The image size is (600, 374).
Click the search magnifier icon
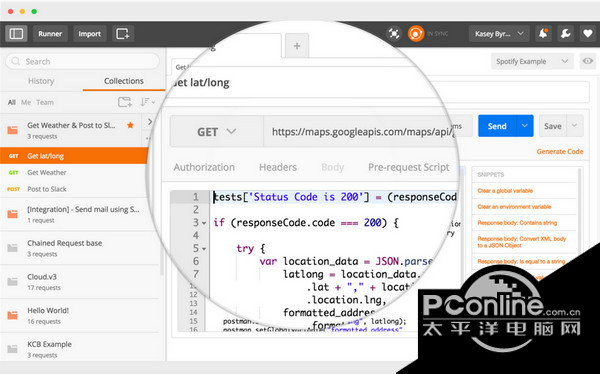[x=16, y=61]
